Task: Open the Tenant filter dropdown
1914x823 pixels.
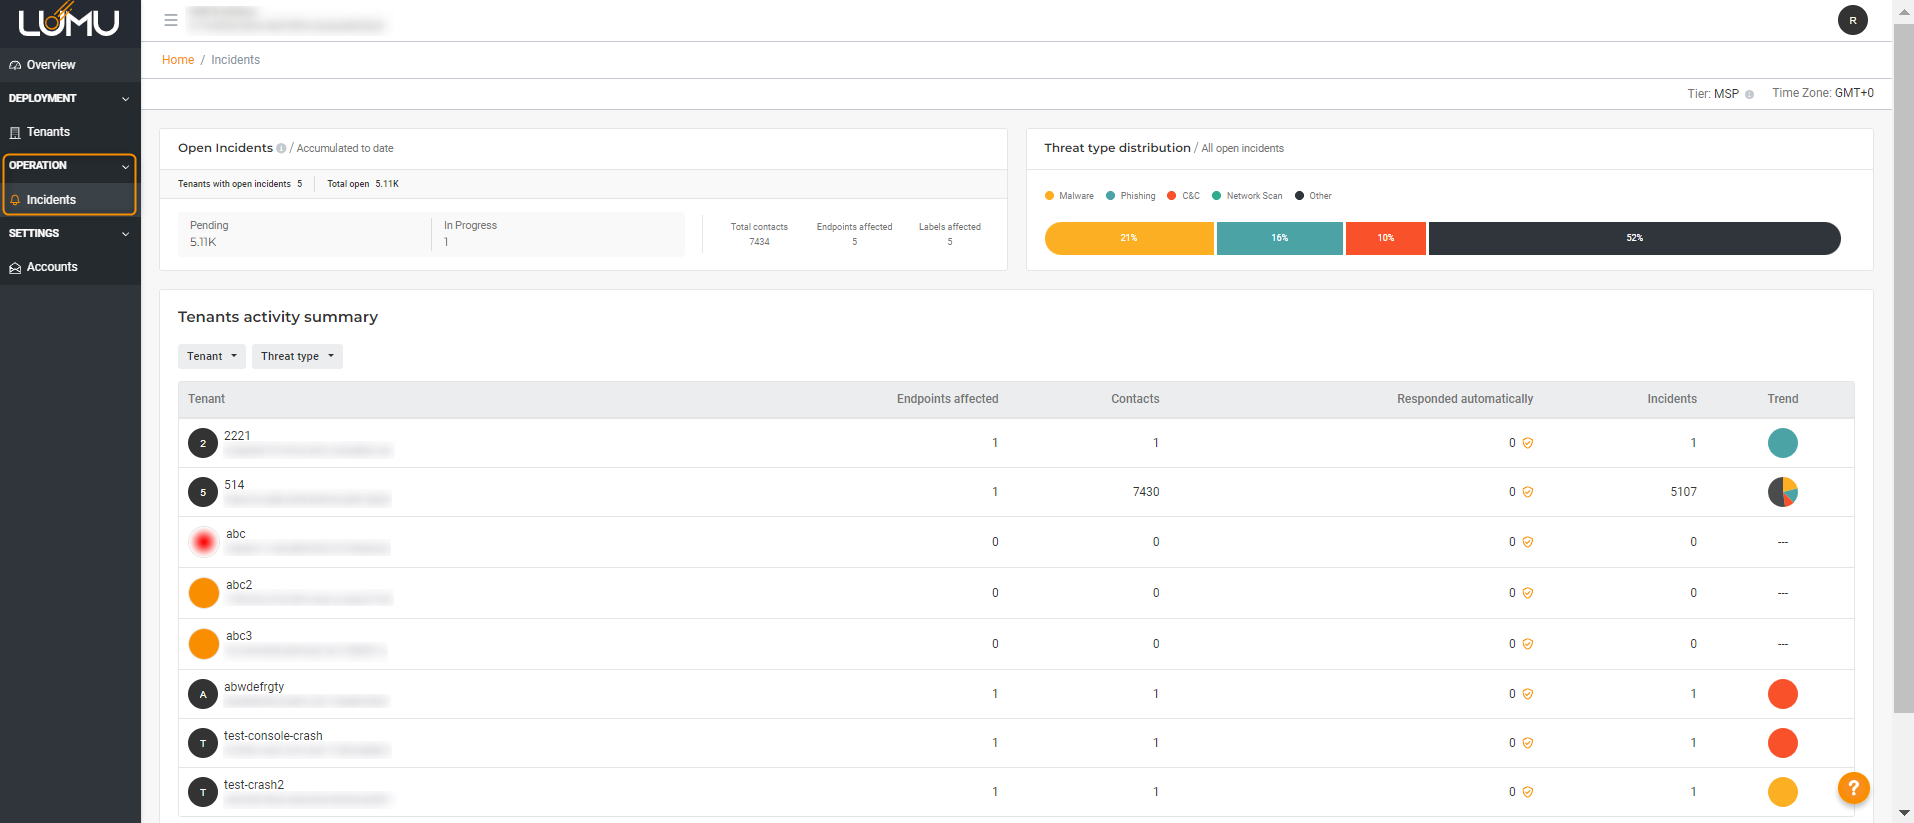Action: pos(212,357)
